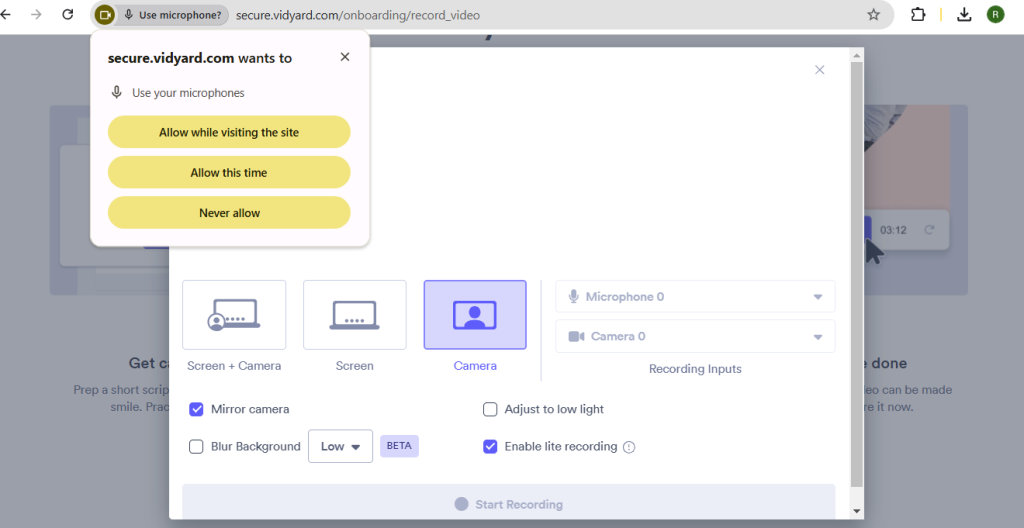Close the Vidyard recording dialog

pos(820,70)
